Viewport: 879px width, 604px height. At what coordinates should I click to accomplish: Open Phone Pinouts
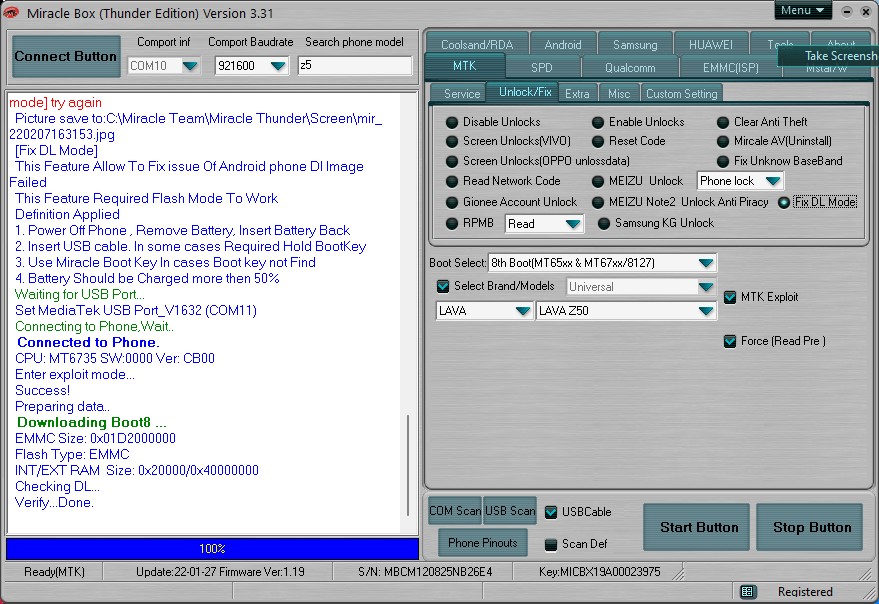tap(483, 543)
